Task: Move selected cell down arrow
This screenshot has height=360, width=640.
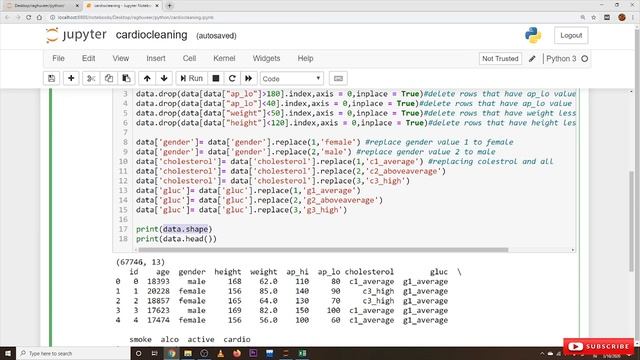Action: pos(164,78)
